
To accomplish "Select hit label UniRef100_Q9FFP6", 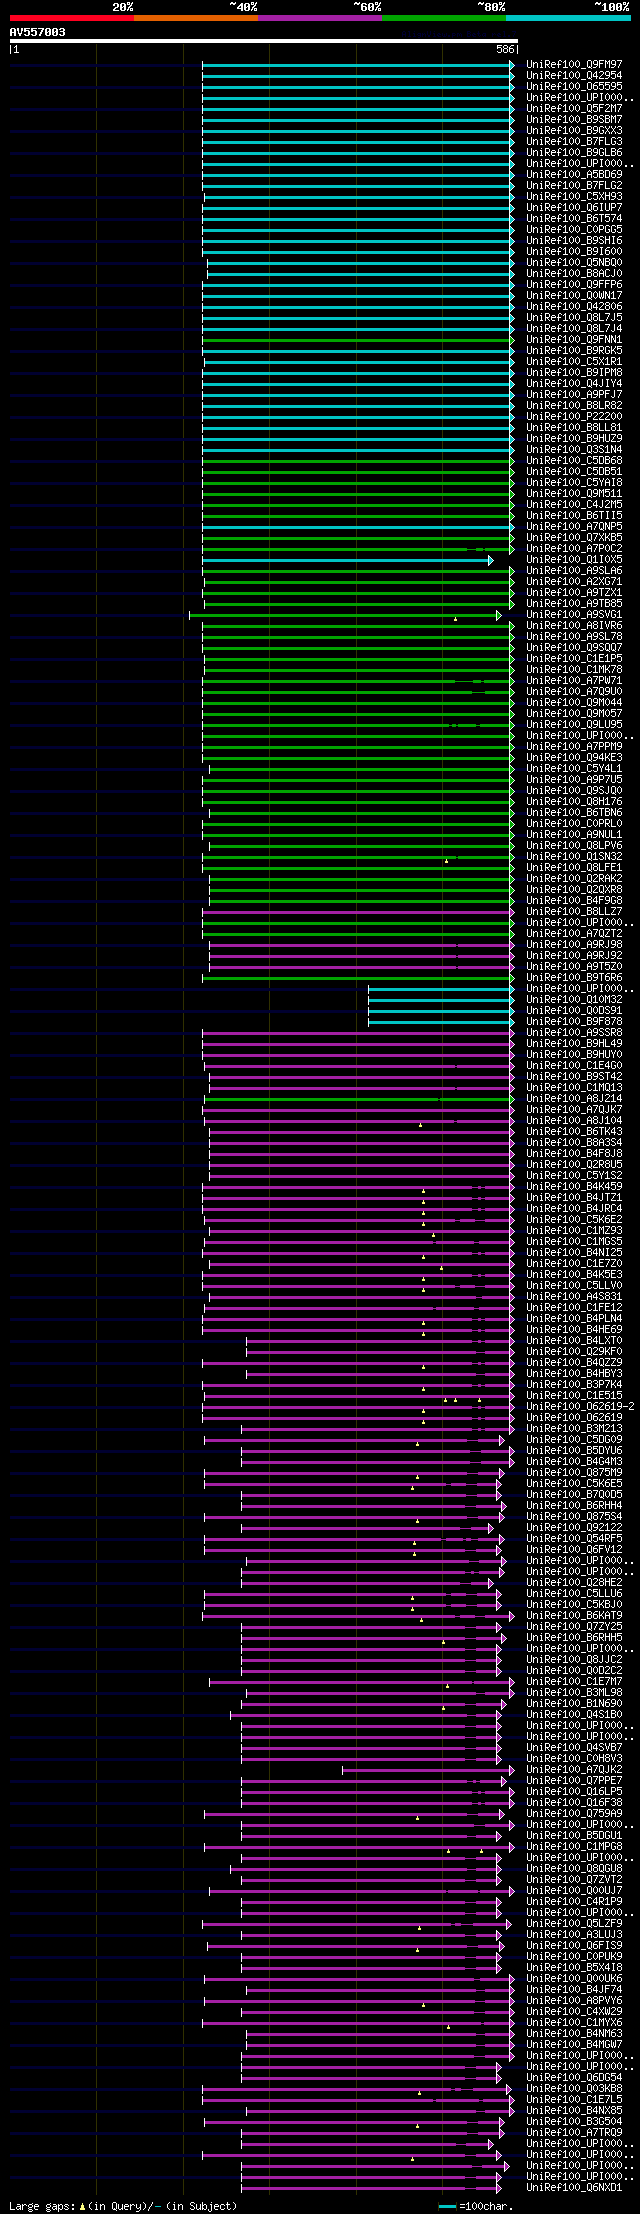I will click(574, 284).
